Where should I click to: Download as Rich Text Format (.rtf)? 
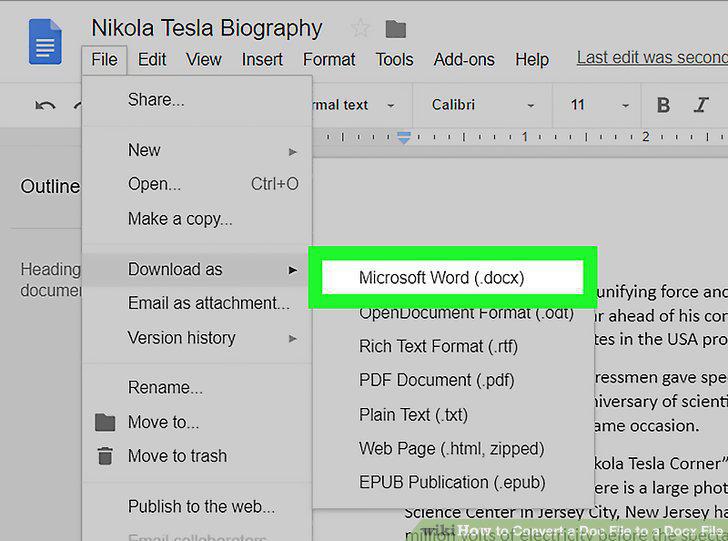454,346
